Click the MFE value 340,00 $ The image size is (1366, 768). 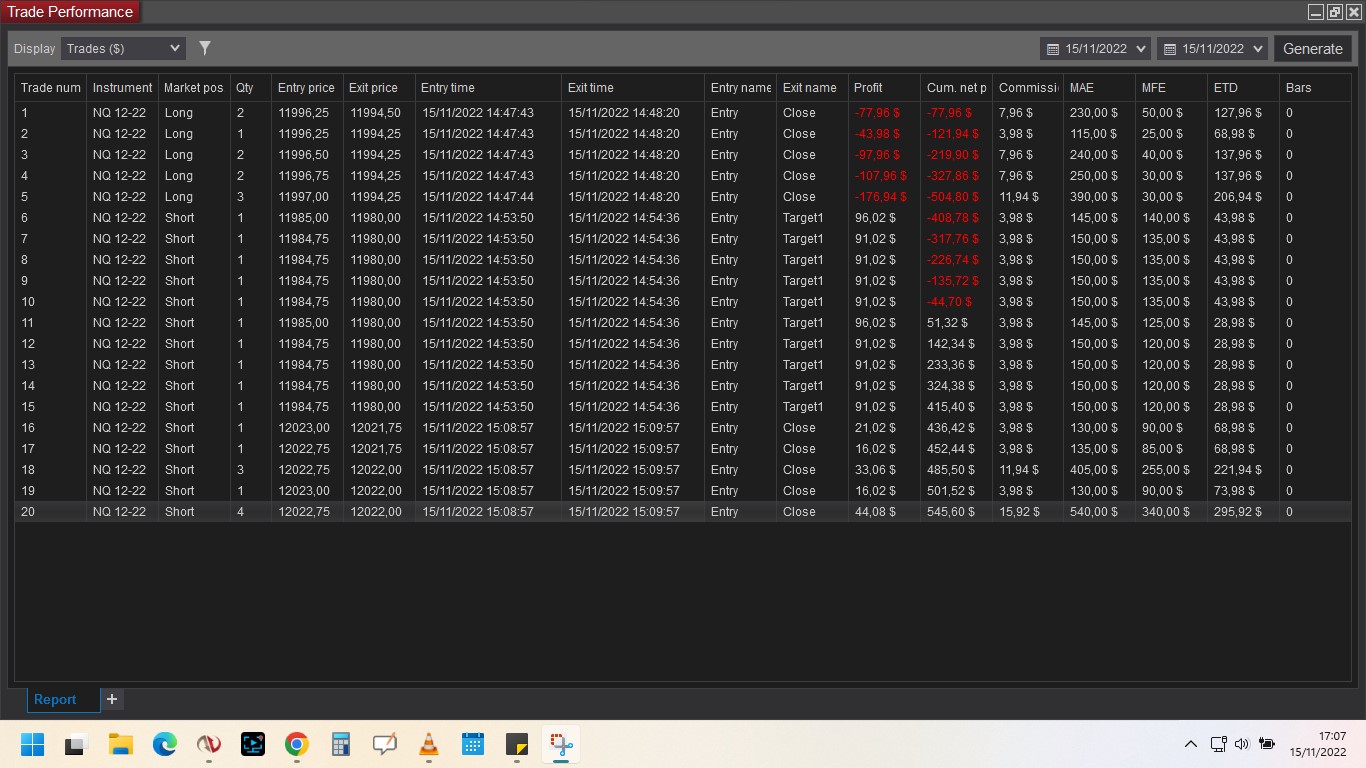click(1166, 512)
